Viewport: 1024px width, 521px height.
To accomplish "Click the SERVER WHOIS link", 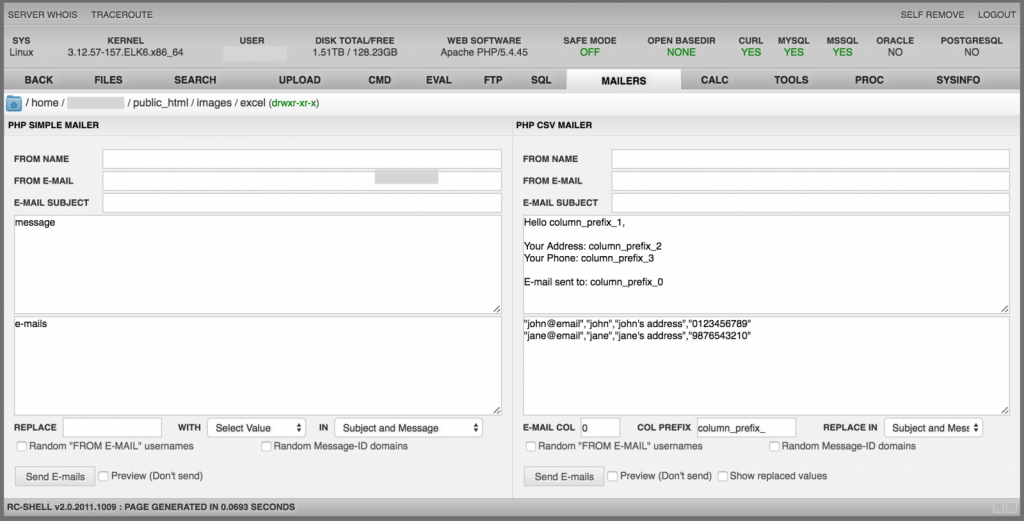I will [x=41, y=15].
